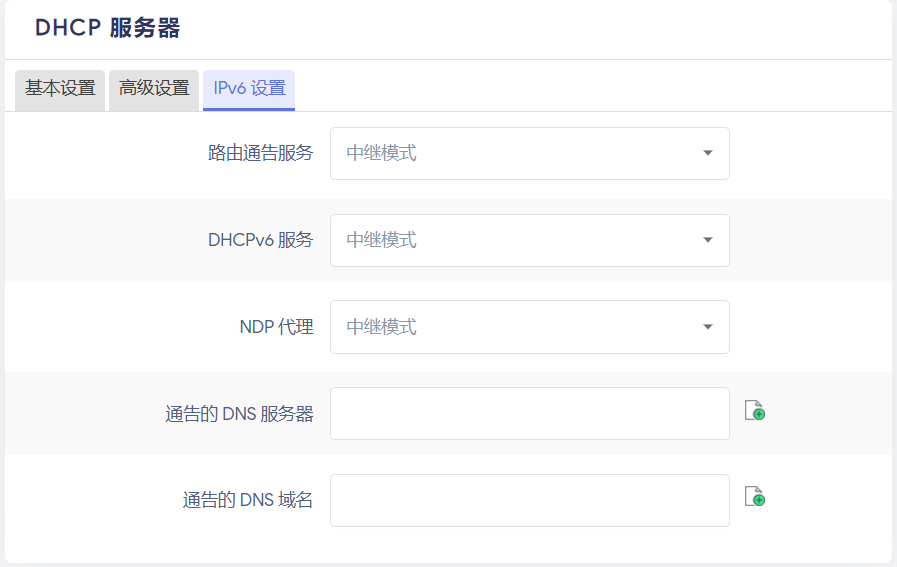Expand the DHCPv6 服务 combo box
The height and width of the screenshot is (567, 897).
click(529, 240)
